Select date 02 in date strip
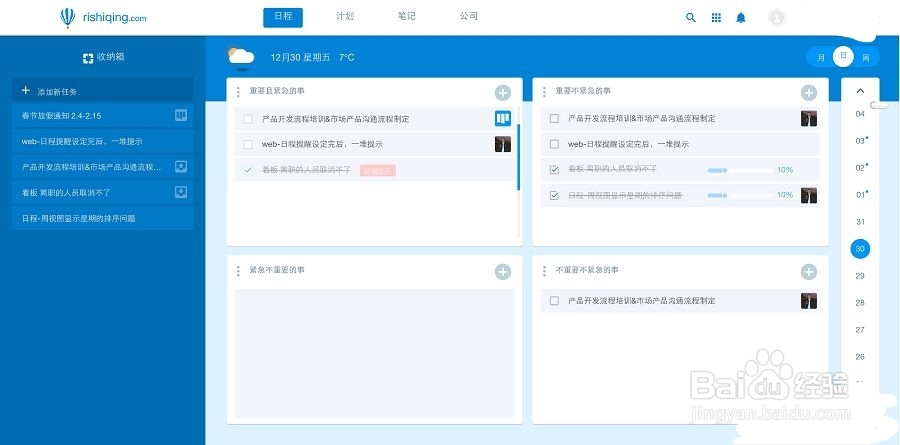Image resolution: width=900 pixels, height=445 pixels. click(x=860, y=168)
